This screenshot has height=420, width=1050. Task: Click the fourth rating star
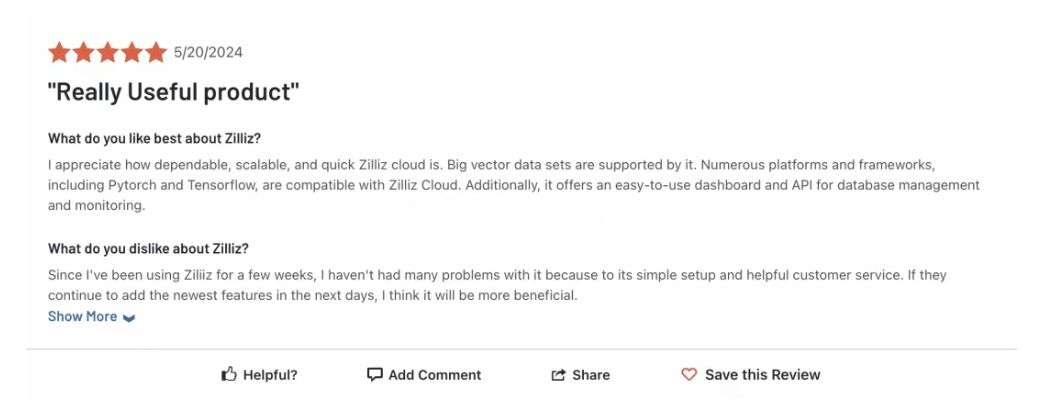131,52
